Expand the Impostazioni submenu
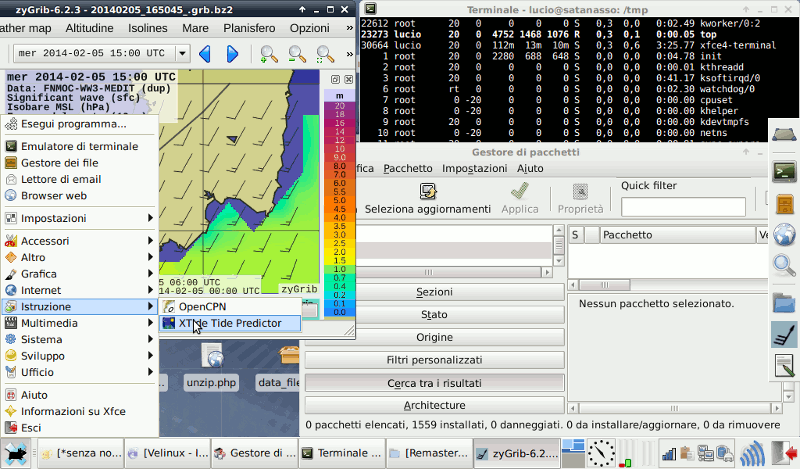Screen dimensions: 800x469 (79, 218)
